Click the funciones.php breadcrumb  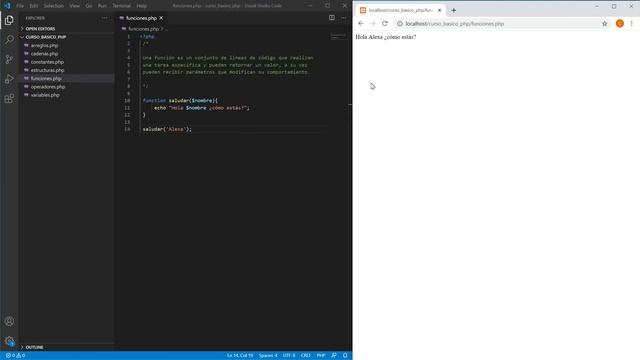click(x=143, y=29)
